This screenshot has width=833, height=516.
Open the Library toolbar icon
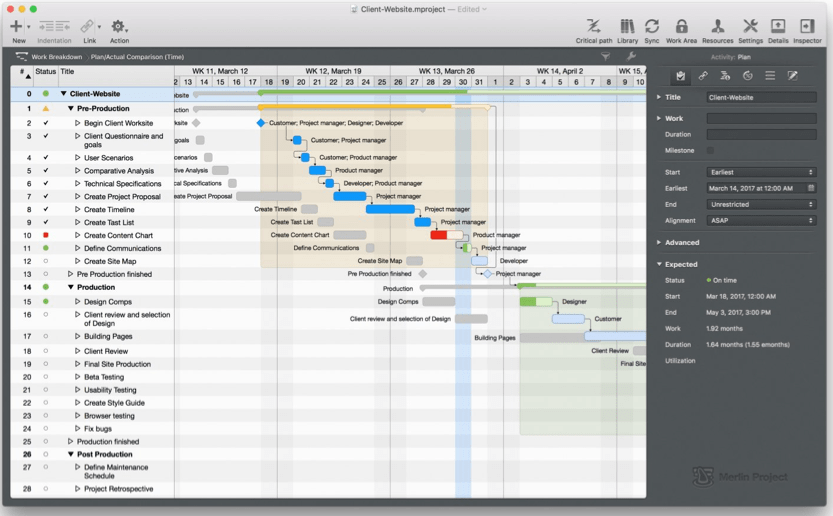point(627,26)
